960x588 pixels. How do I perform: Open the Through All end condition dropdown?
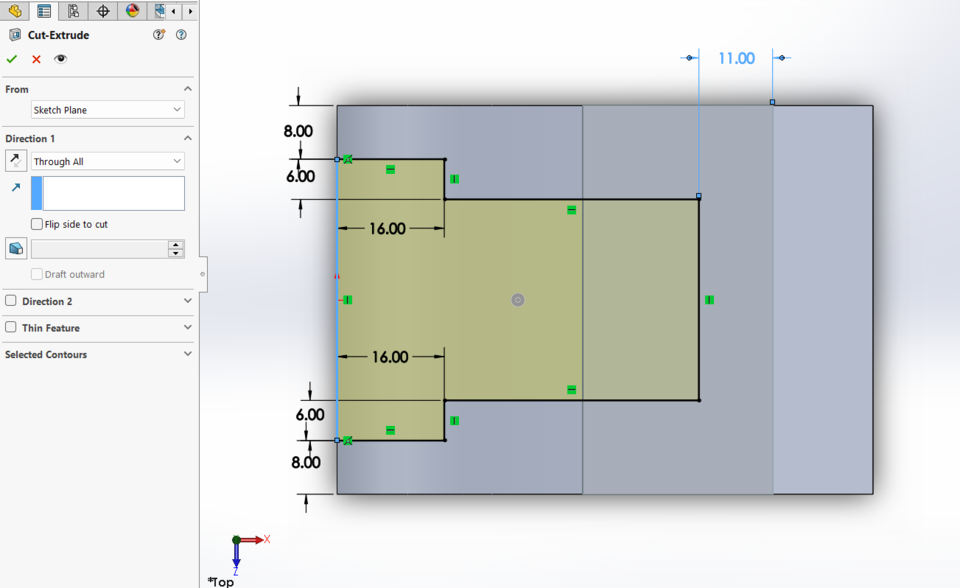pyautogui.click(x=176, y=161)
